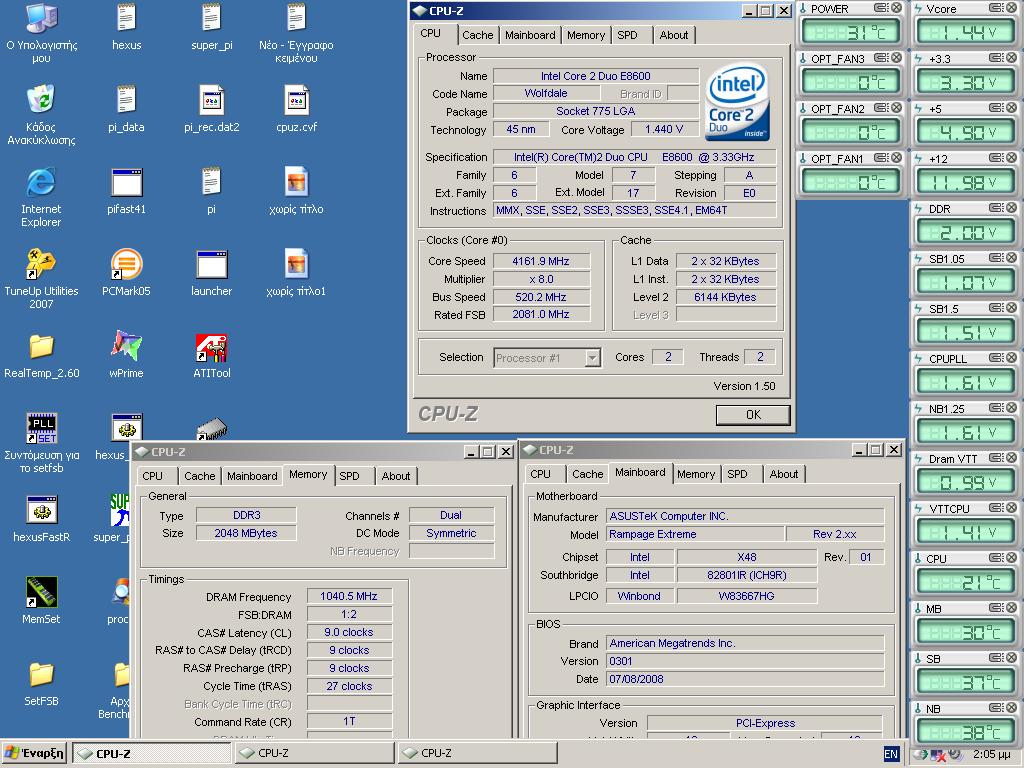Click the Level 2 cache value 6144 KBytes
1024x768 pixels.
726,297
